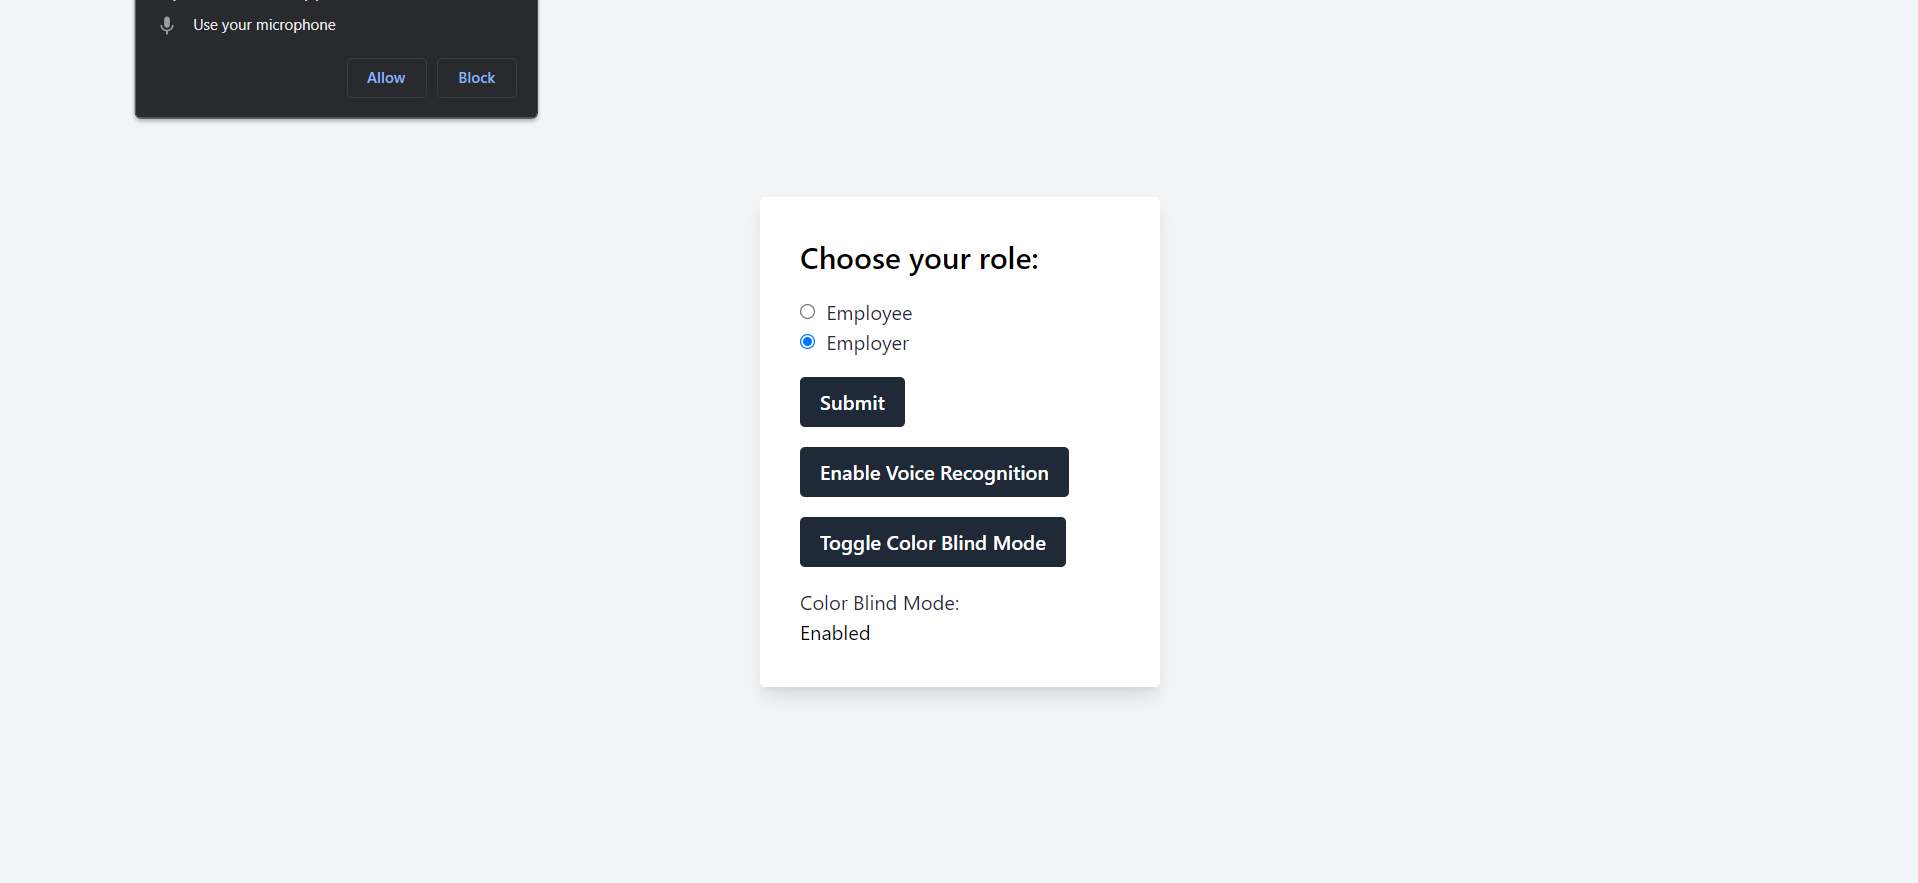This screenshot has height=883, width=1918.
Task: Click the microphone icon in permission popup
Action: (167, 25)
